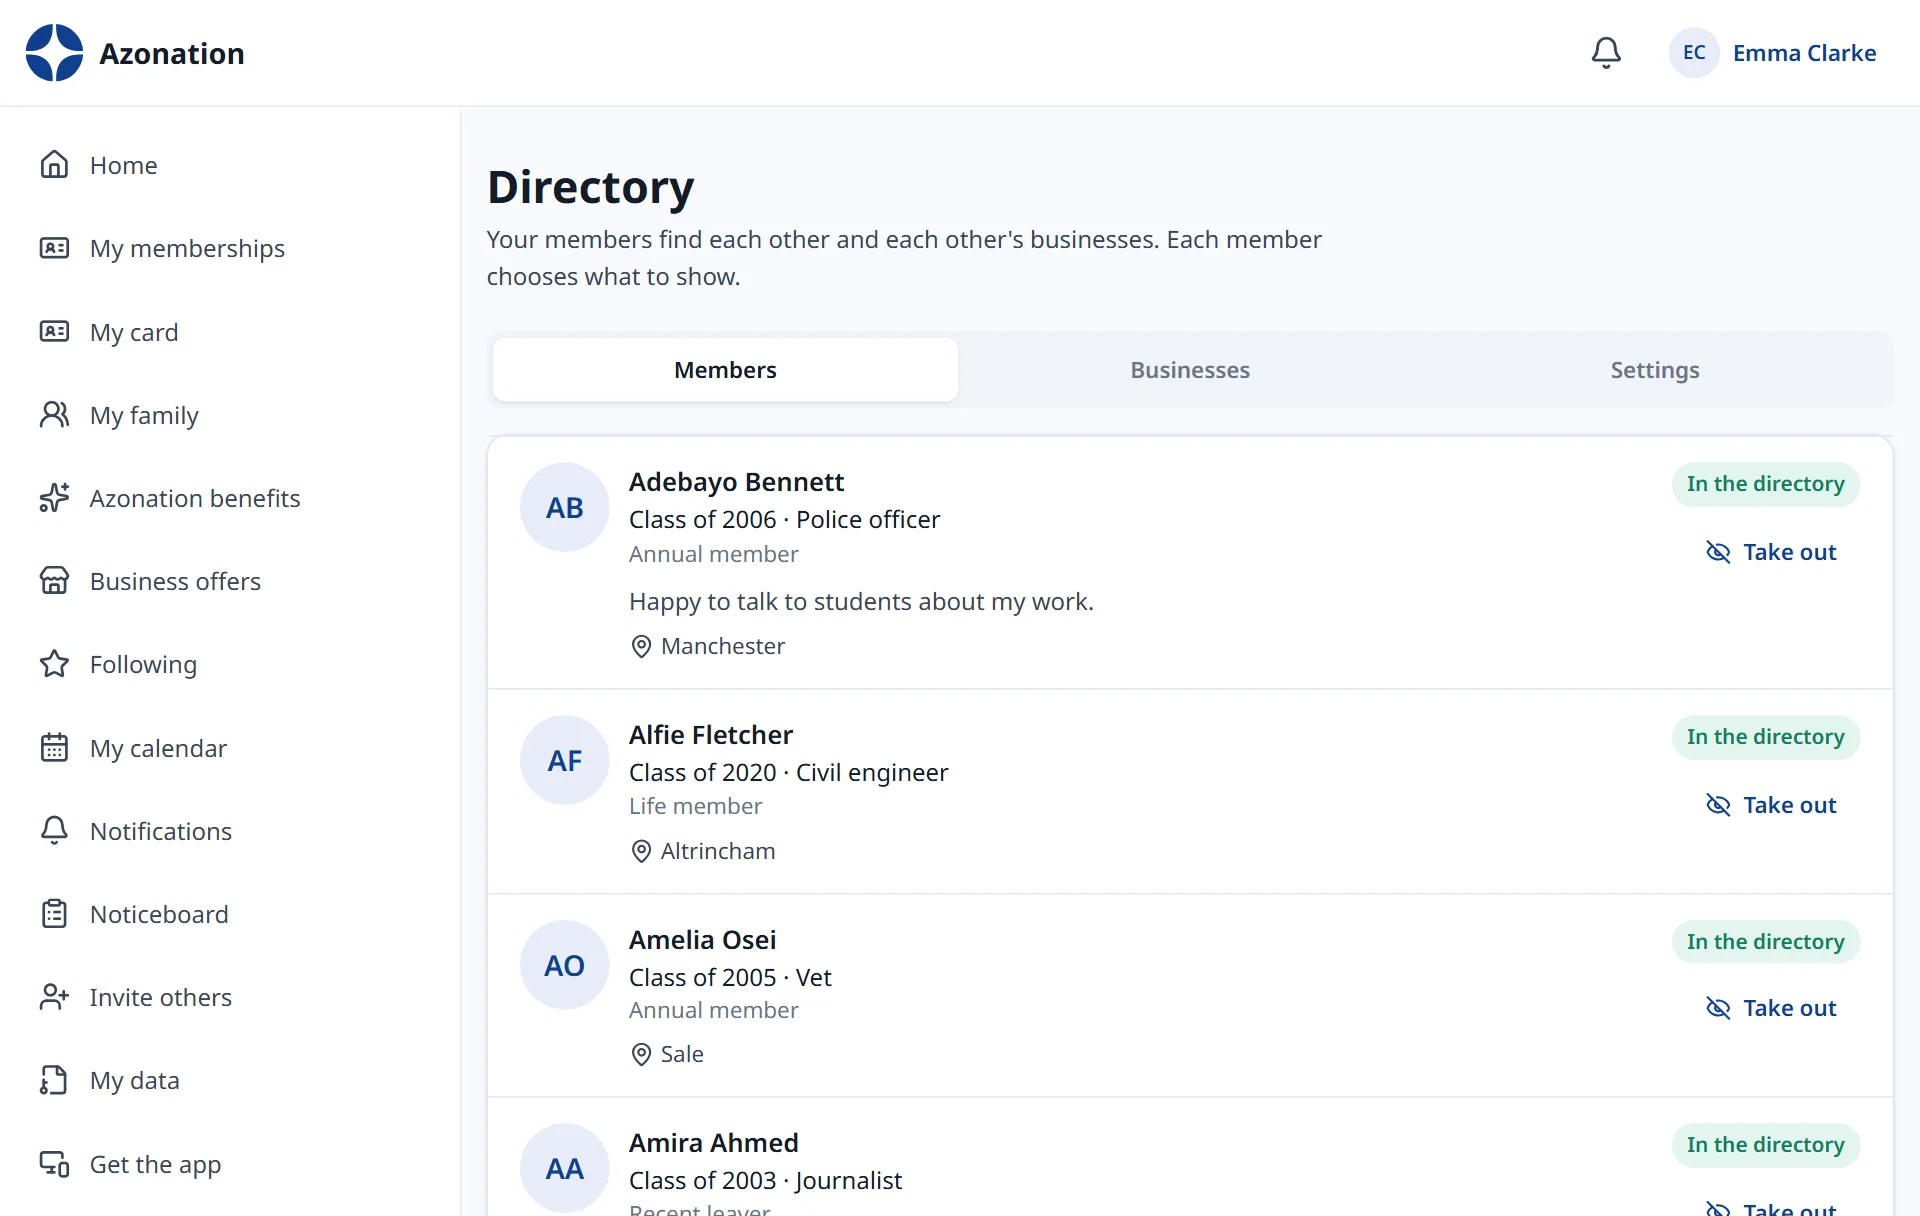Viewport: 1920px width, 1216px height.
Task: Click the Following star icon
Action: point(54,664)
